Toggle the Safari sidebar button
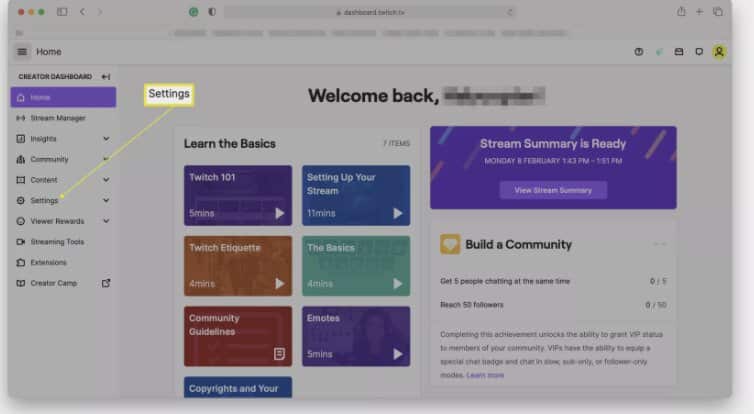 click(62, 12)
